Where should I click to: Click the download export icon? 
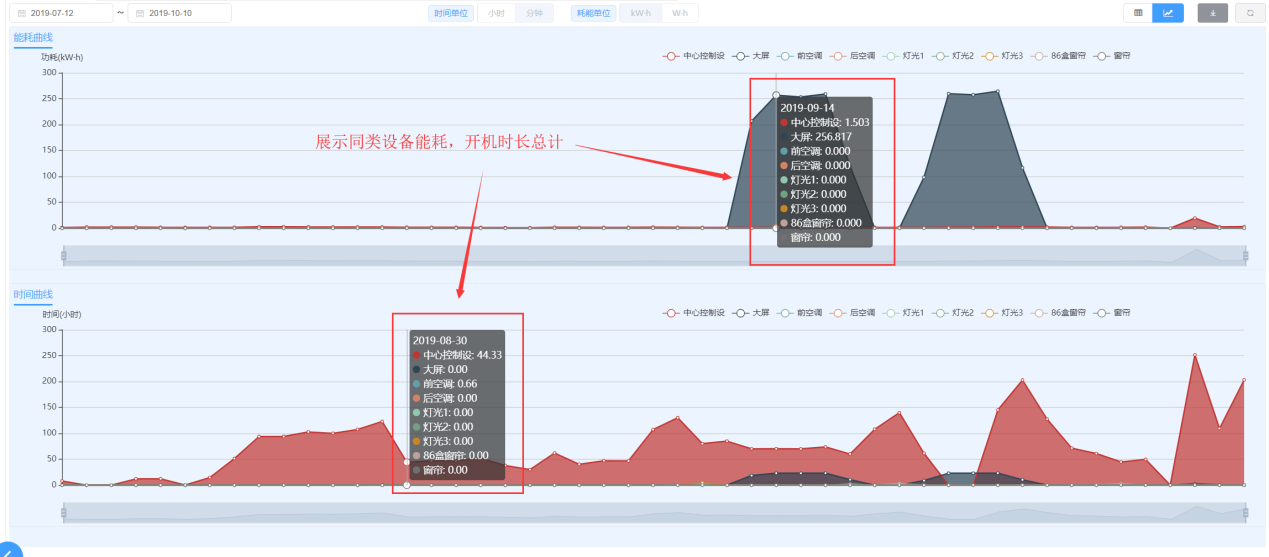pos(1212,13)
